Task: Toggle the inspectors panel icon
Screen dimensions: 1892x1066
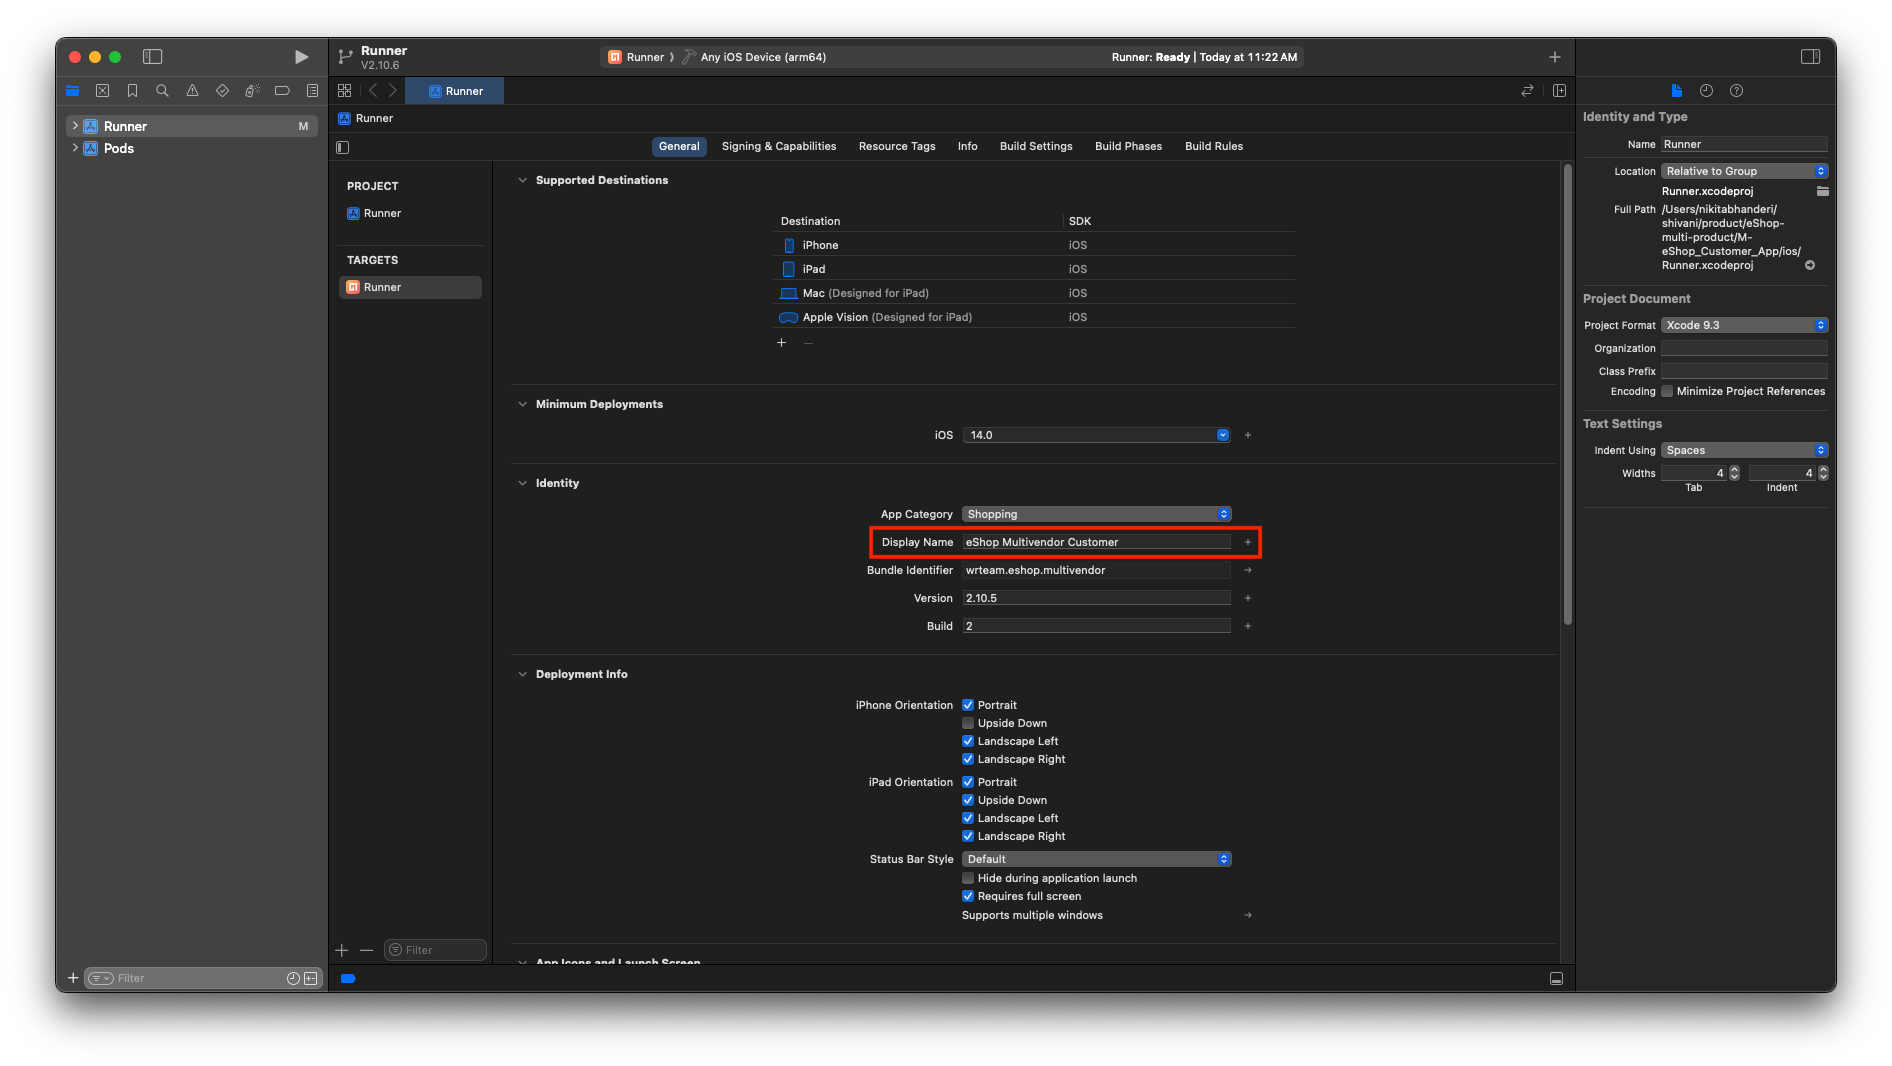Action: pyautogui.click(x=1810, y=57)
